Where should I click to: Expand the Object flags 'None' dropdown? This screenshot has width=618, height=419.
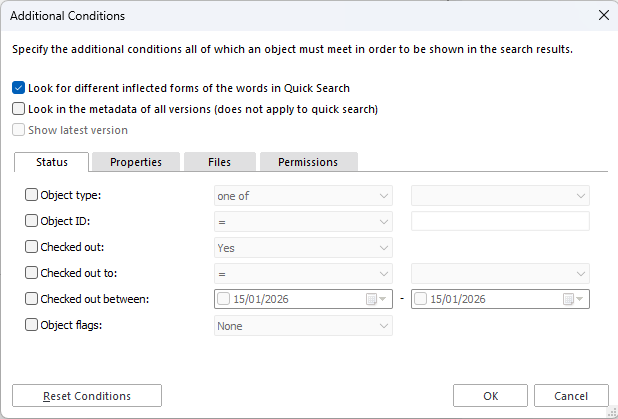(303, 325)
